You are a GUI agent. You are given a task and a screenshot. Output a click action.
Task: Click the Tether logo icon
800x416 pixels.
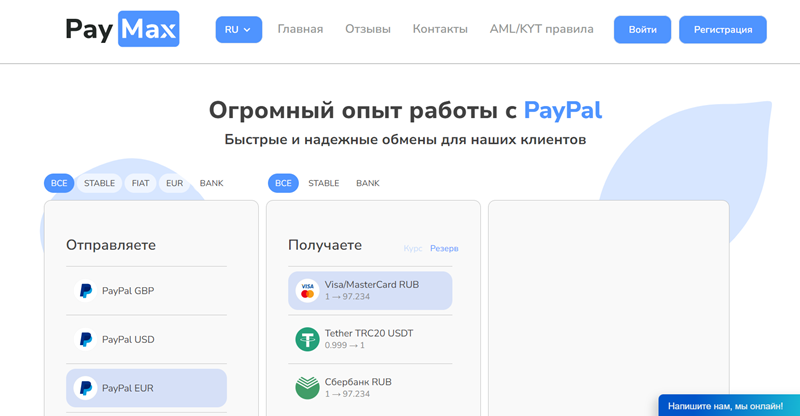tap(308, 339)
